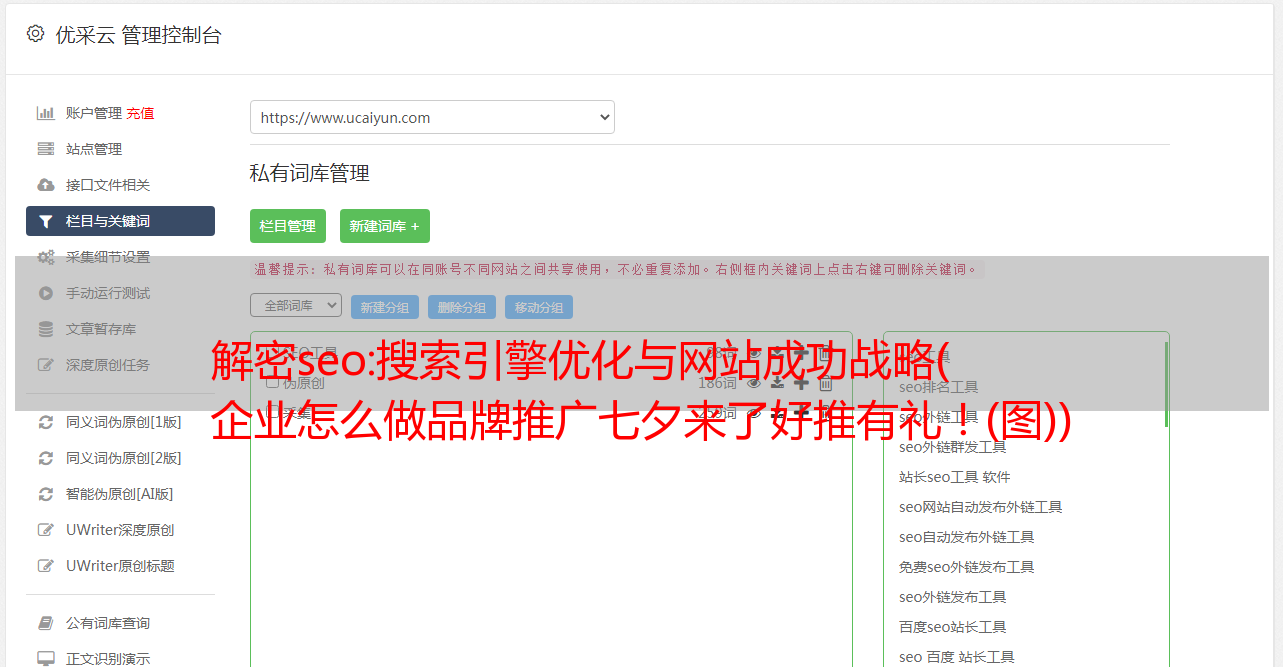Click the monitor icon for 正文识别演示

[x=46, y=659]
